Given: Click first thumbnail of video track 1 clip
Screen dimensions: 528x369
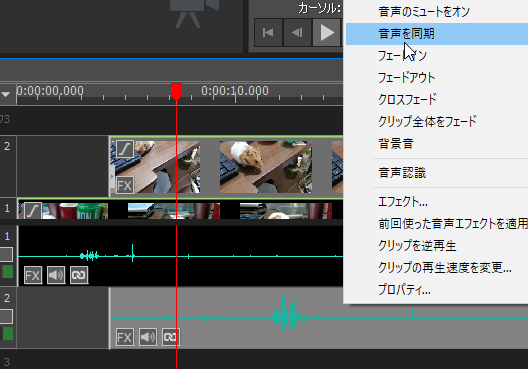Looking at the screenshot, I should pyautogui.click(x=64, y=211).
